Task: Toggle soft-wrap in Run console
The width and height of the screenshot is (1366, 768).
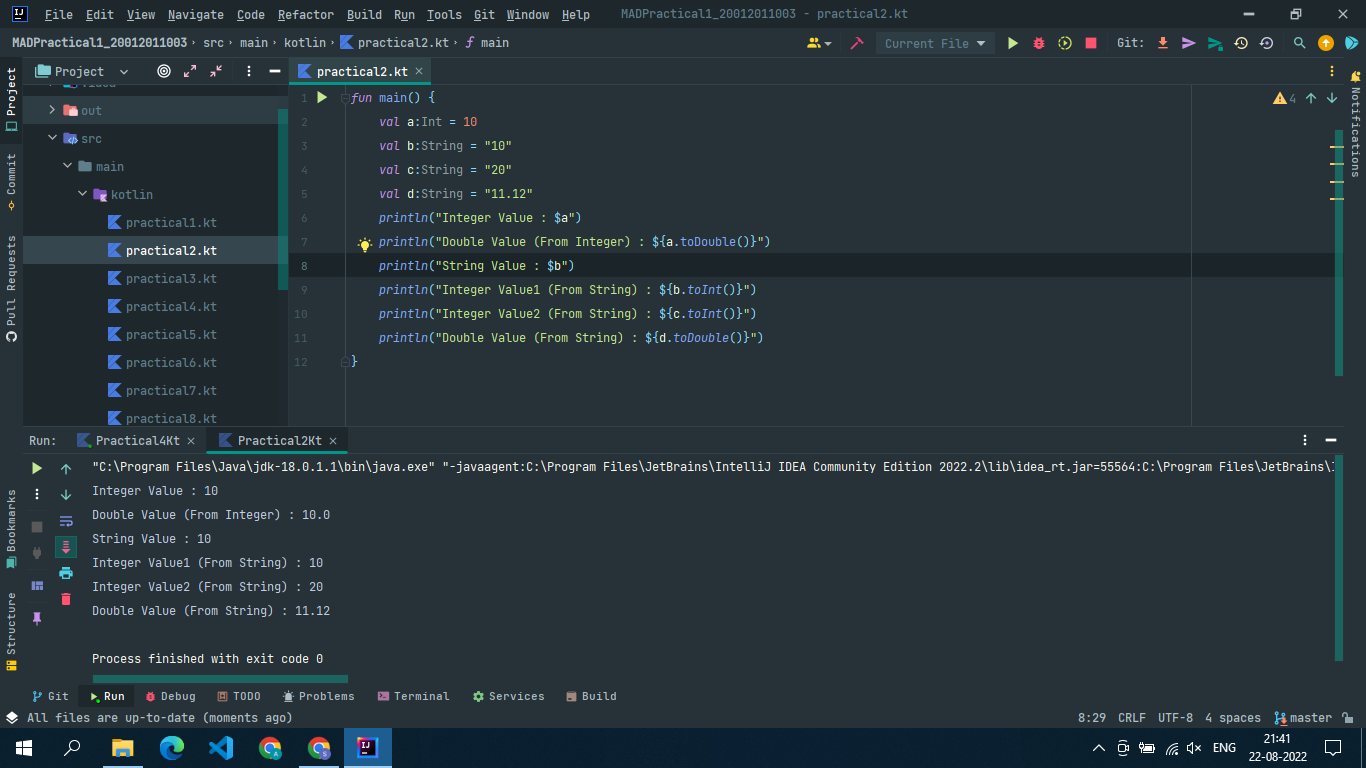Action: click(x=66, y=520)
